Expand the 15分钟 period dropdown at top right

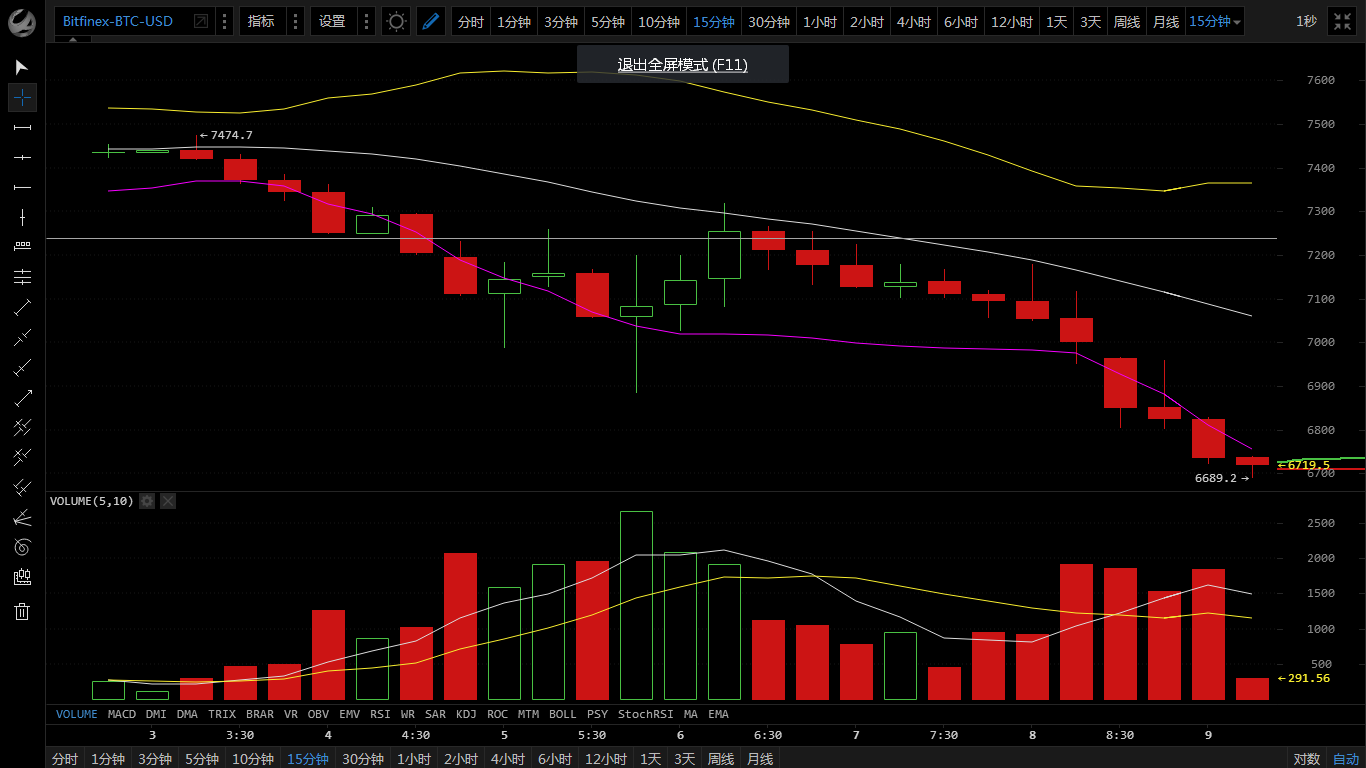click(1215, 21)
